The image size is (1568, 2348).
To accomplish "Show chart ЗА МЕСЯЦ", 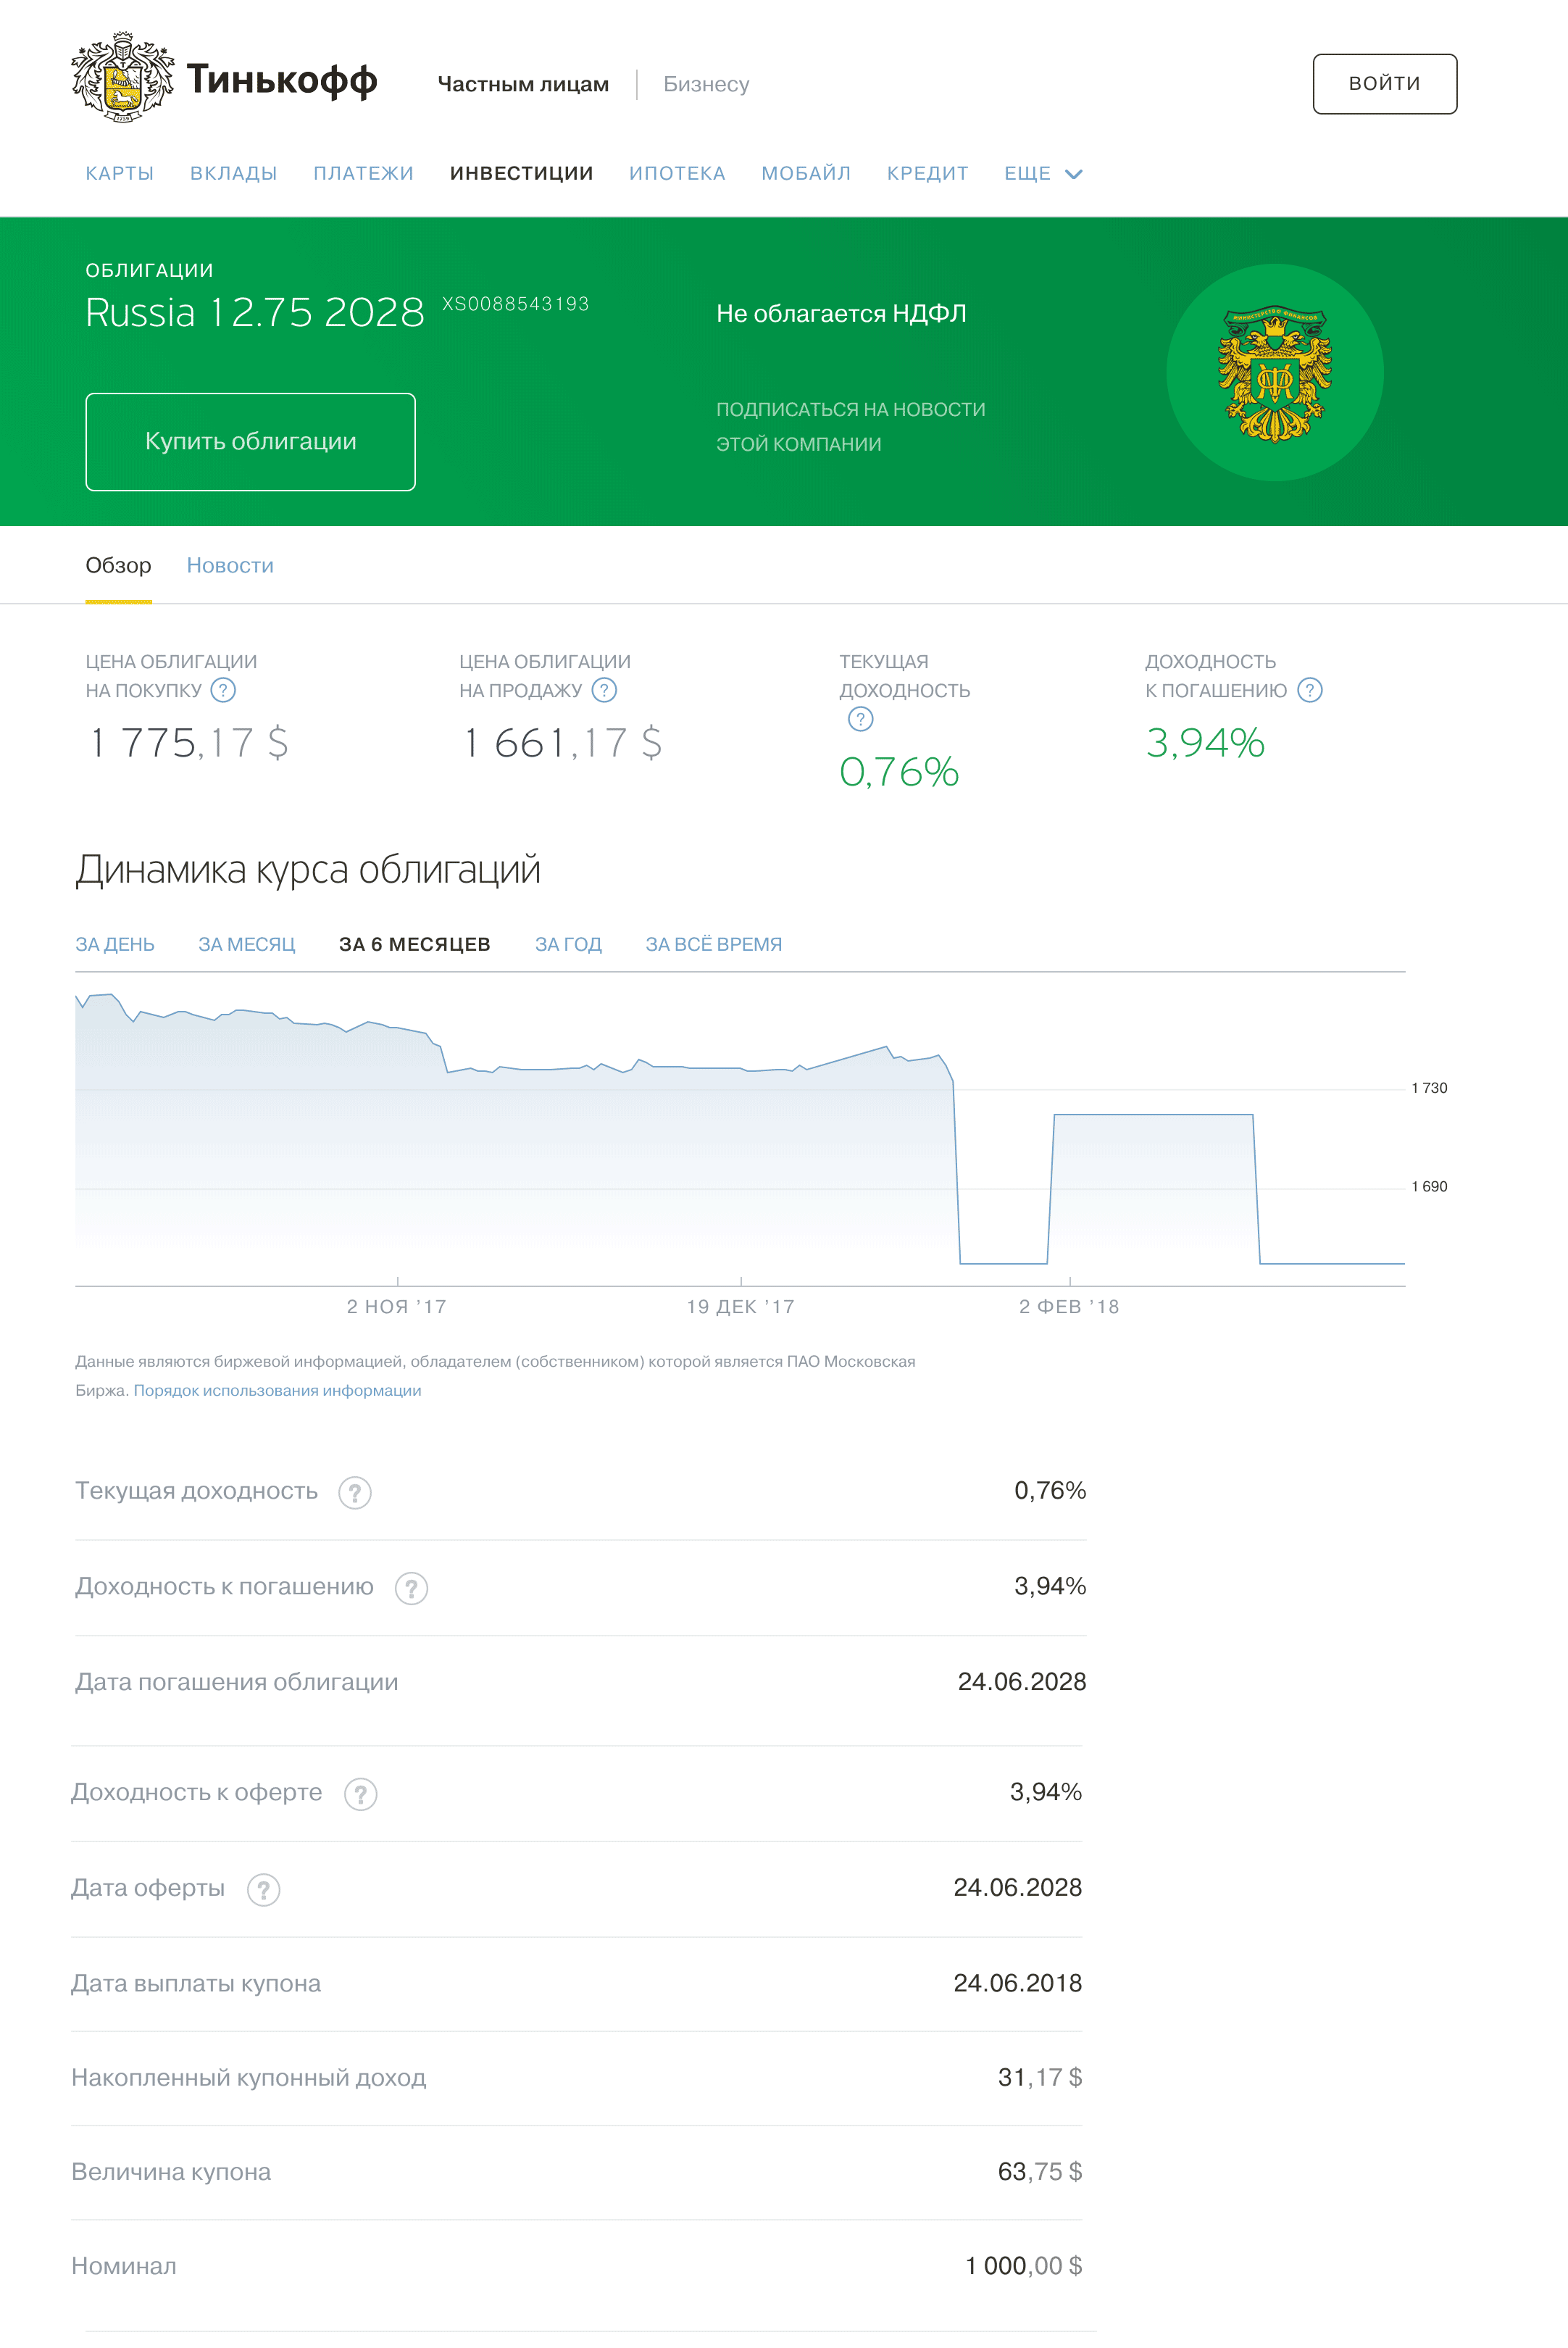I will [x=247, y=945].
